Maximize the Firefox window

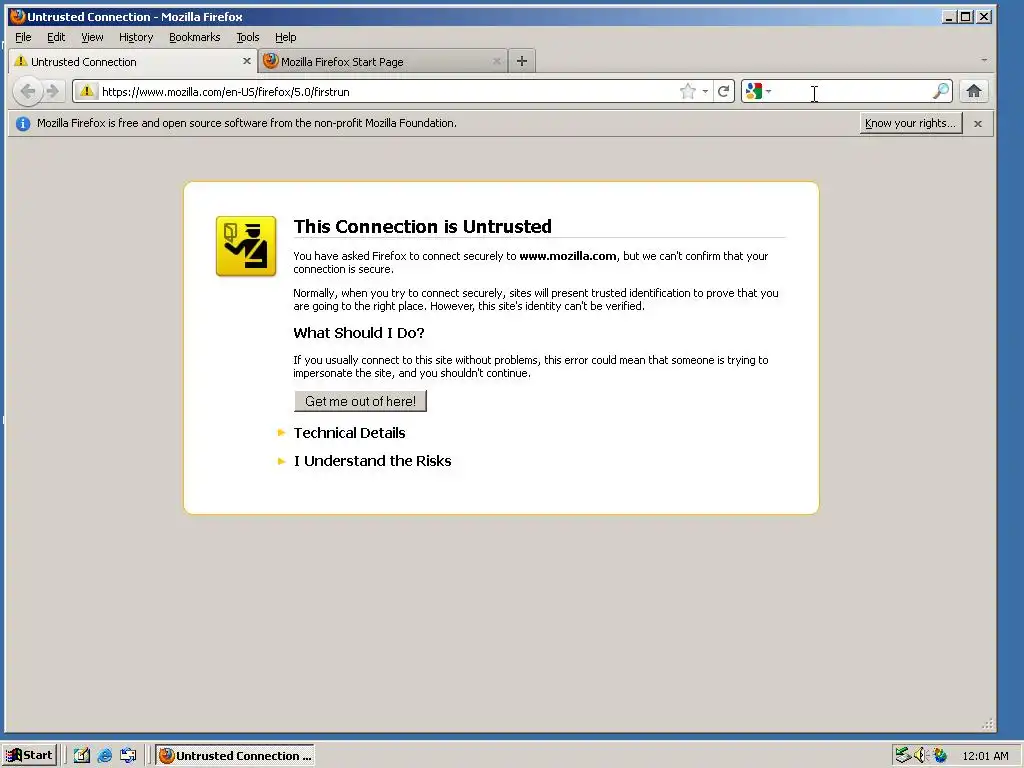click(967, 17)
